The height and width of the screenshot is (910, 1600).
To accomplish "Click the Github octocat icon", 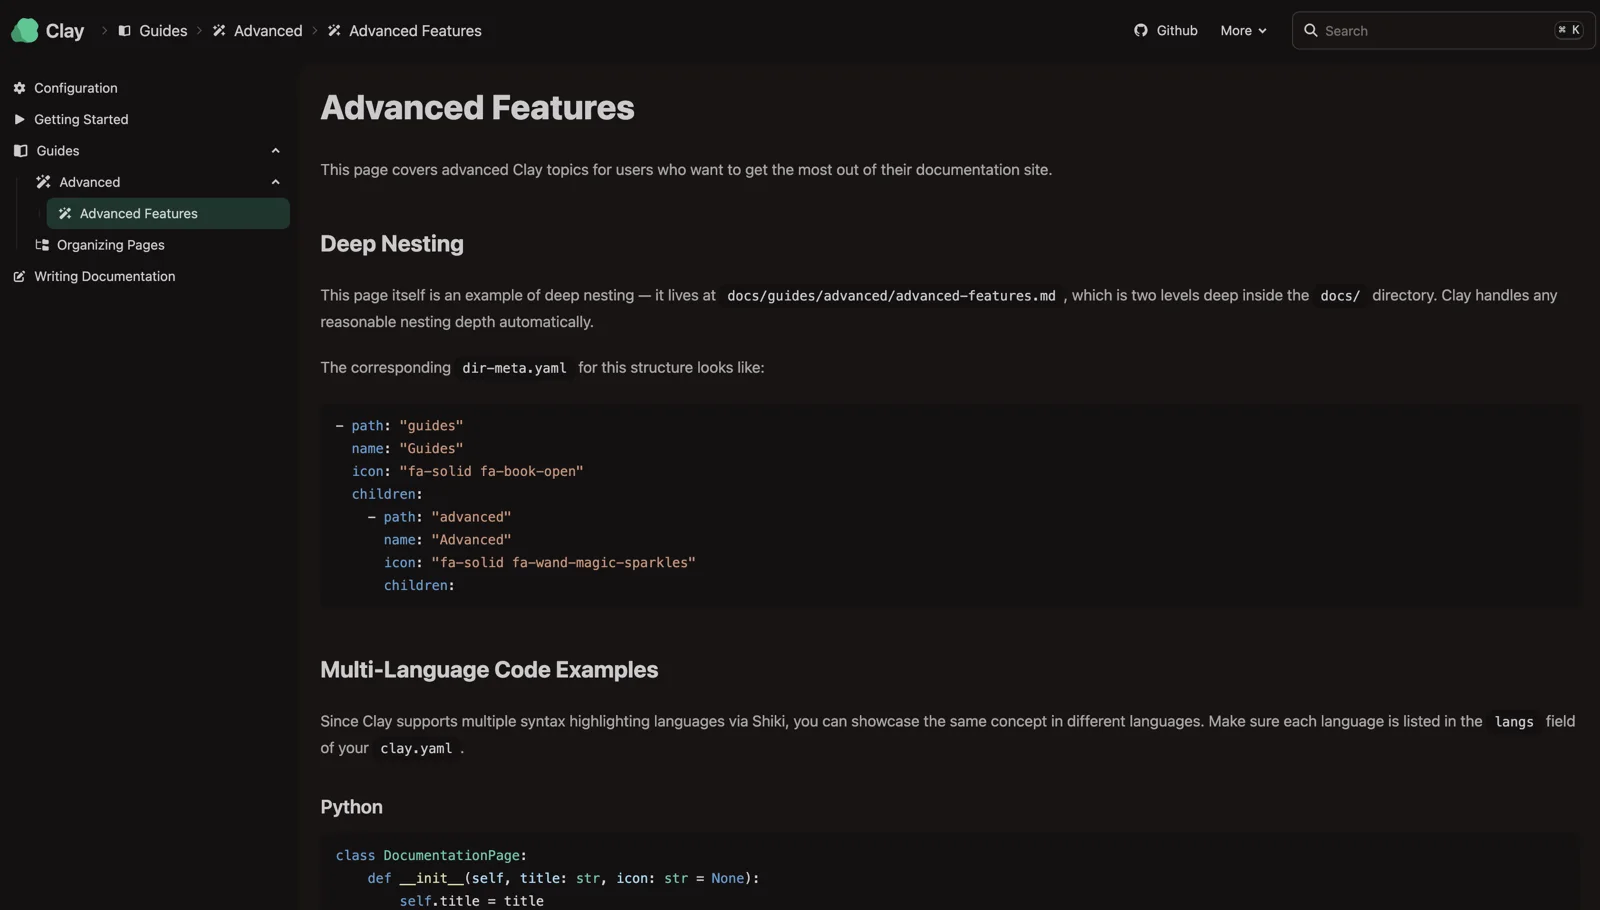I will coord(1141,30).
